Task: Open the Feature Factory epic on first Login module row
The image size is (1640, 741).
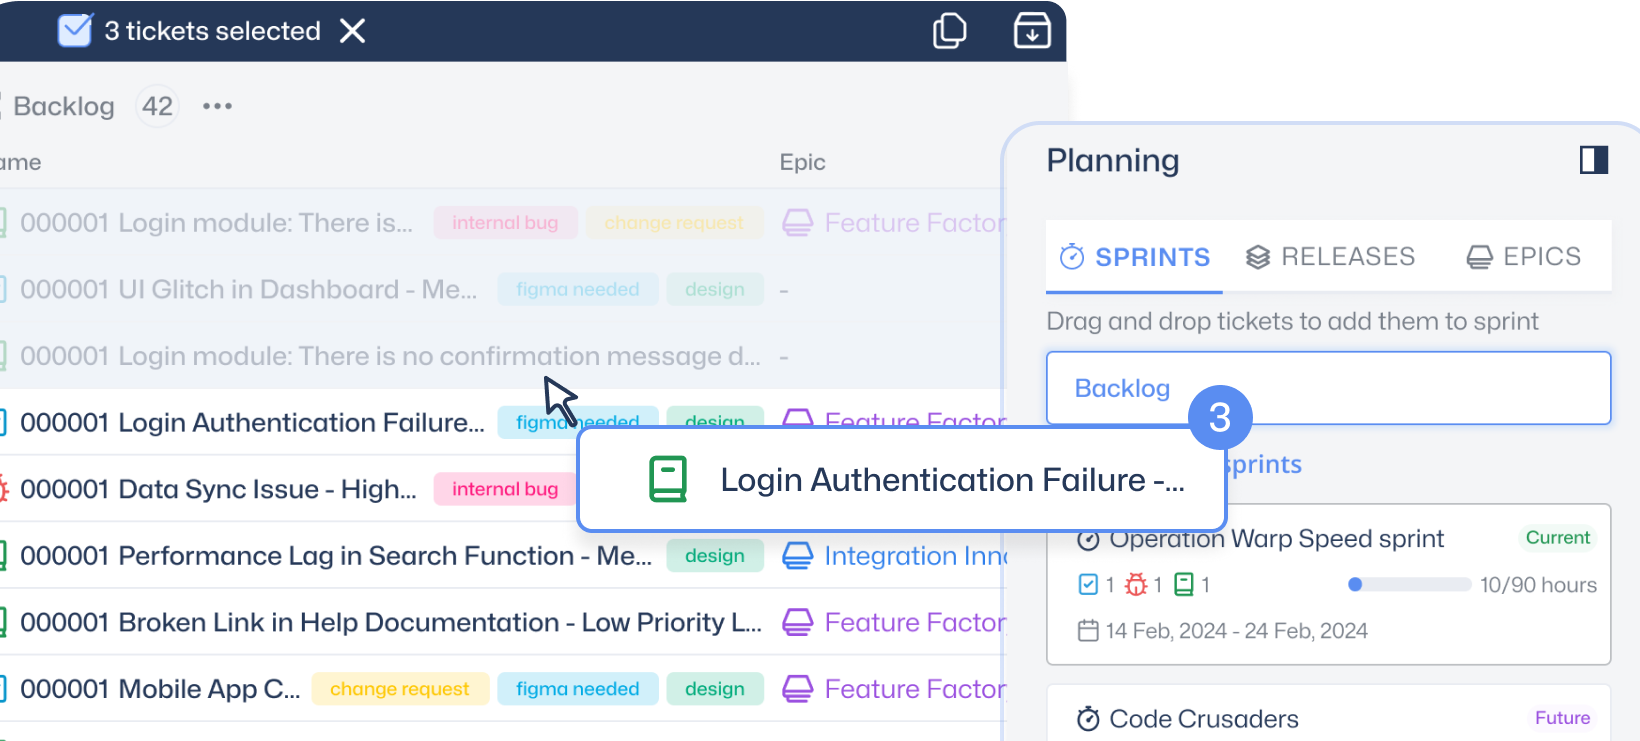Action: pyautogui.click(x=914, y=223)
